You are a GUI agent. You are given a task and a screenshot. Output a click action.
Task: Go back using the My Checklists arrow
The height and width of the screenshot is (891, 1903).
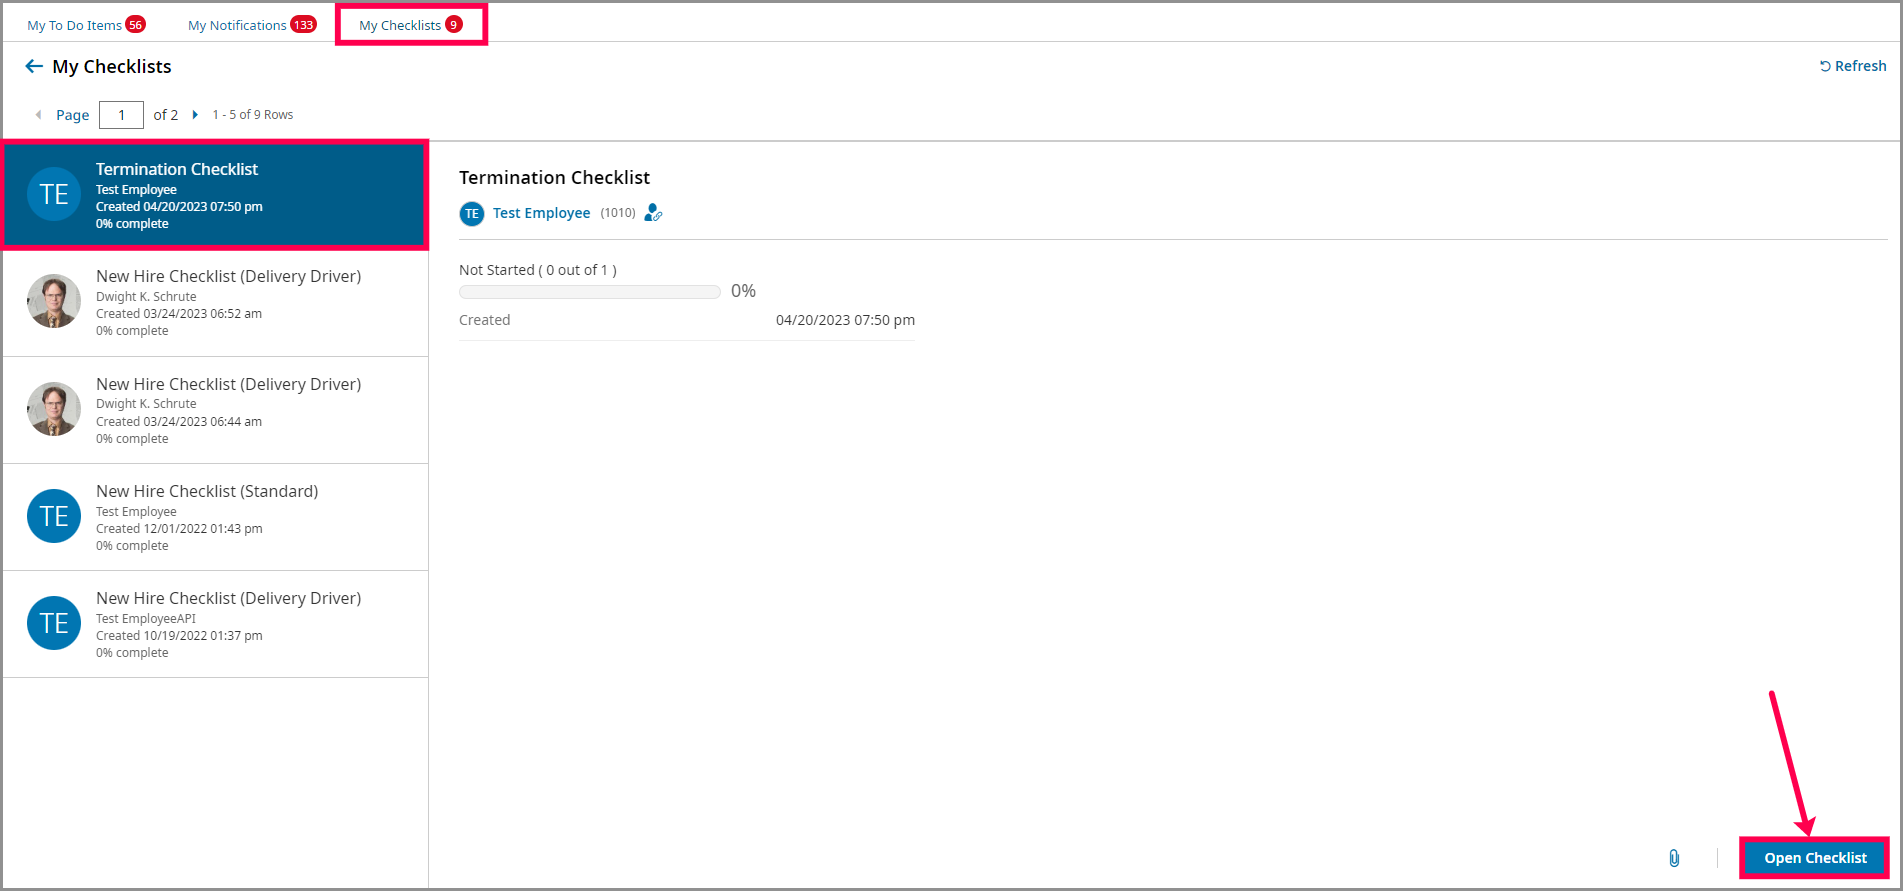[34, 66]
